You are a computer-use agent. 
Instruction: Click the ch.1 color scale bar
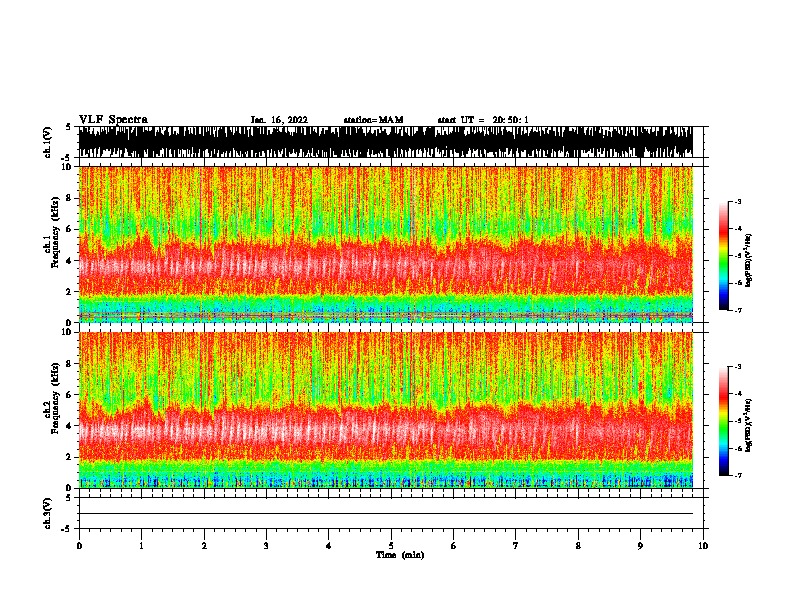pos(724,256)
